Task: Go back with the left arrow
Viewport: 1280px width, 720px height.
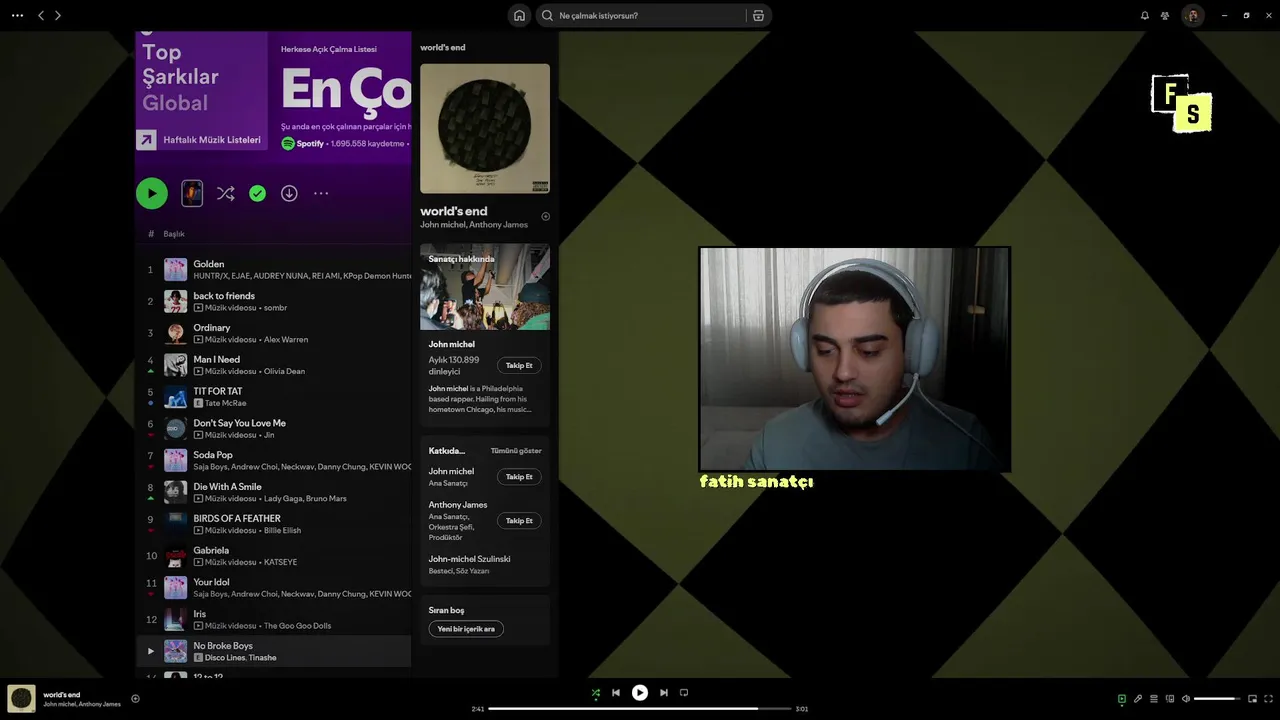Action: (x=41, y=15)
